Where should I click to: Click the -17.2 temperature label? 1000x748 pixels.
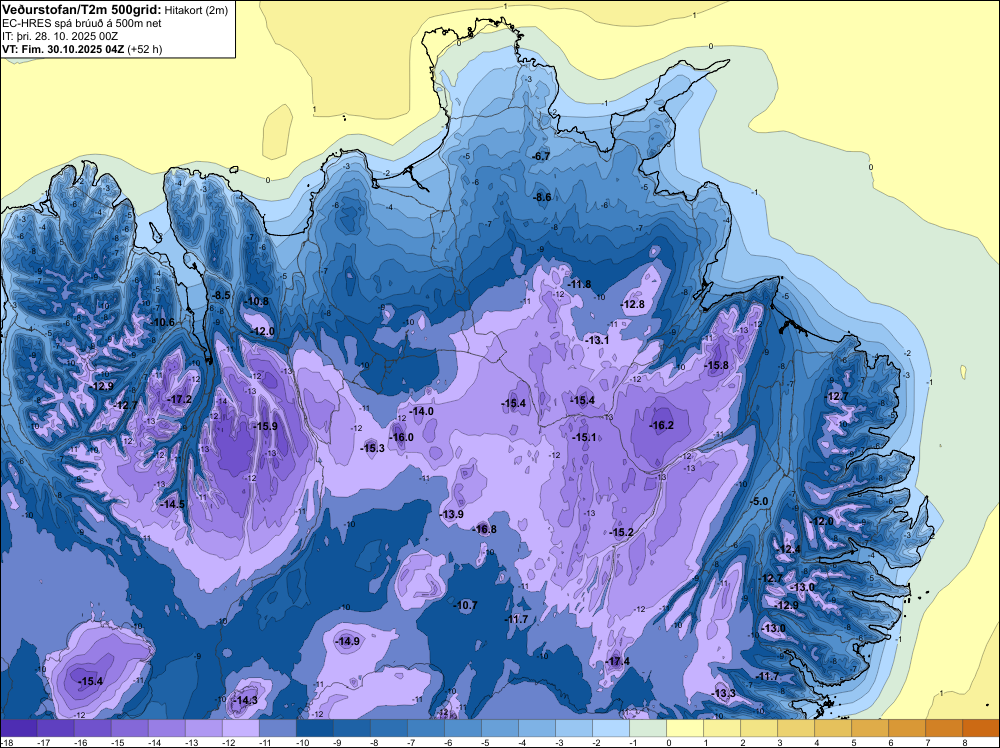[180, 399]
